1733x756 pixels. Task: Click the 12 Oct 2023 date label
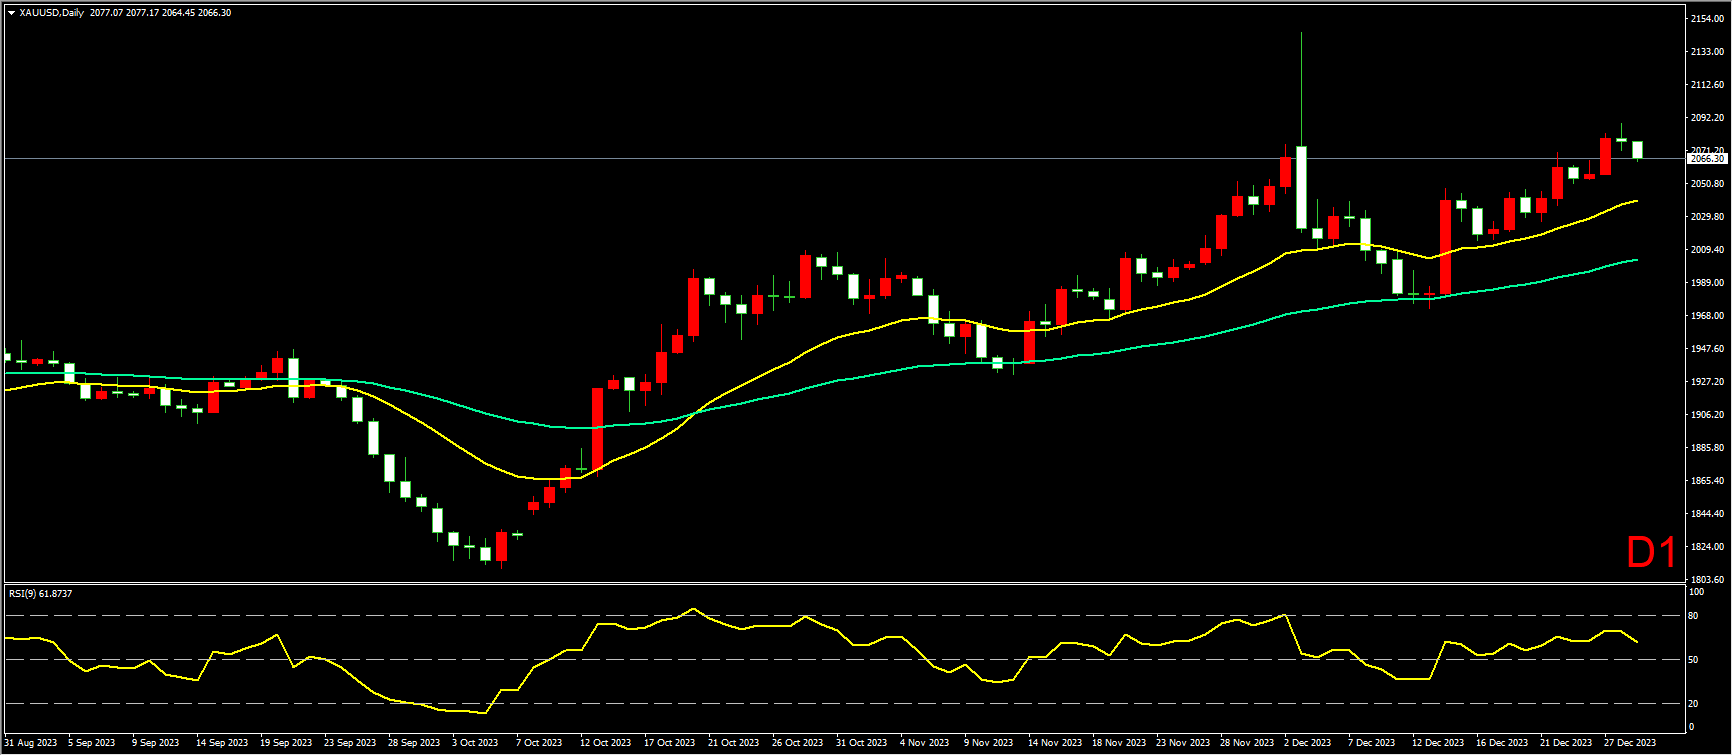coord(606,743)
